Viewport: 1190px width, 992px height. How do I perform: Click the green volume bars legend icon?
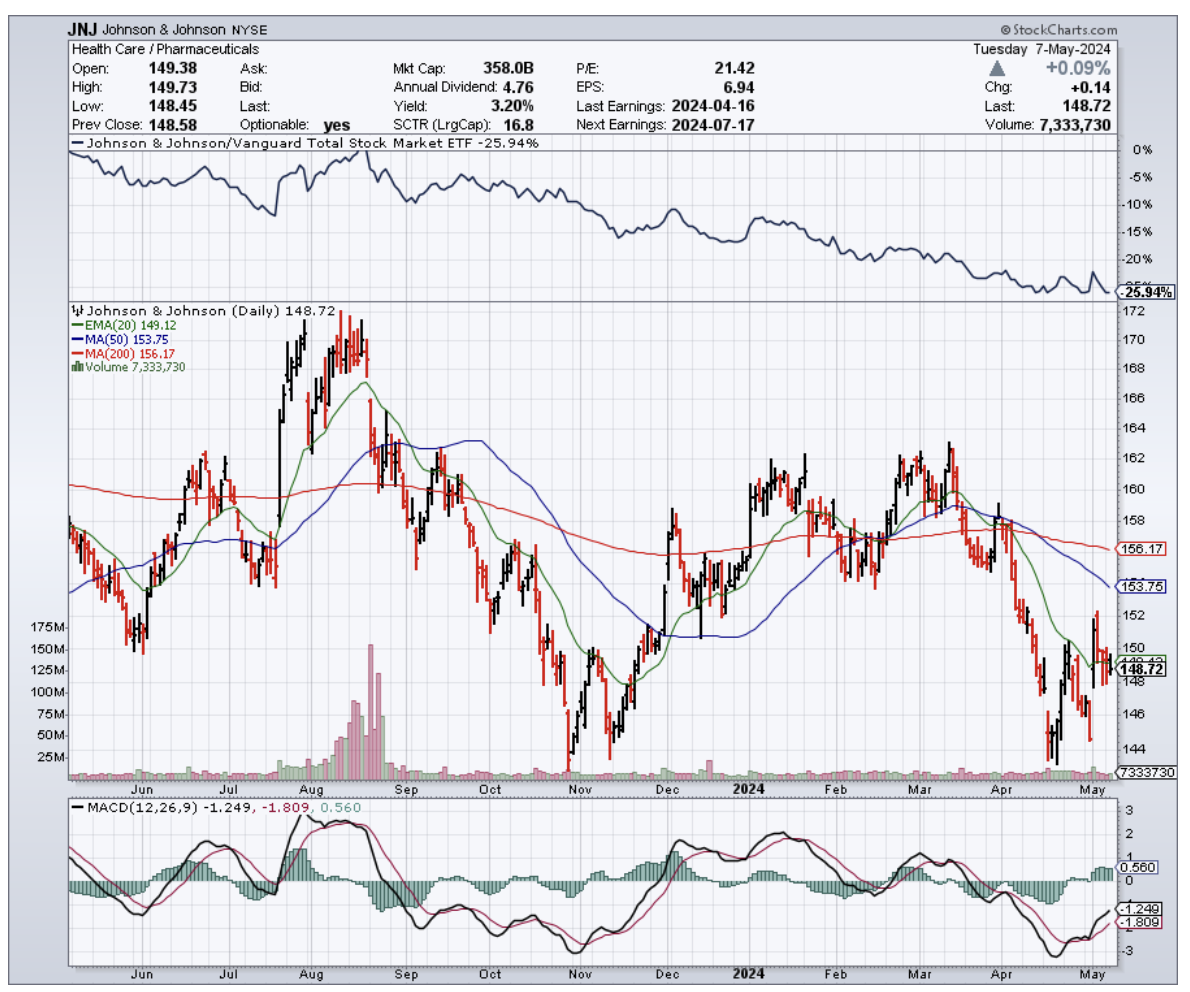[76, 367]
